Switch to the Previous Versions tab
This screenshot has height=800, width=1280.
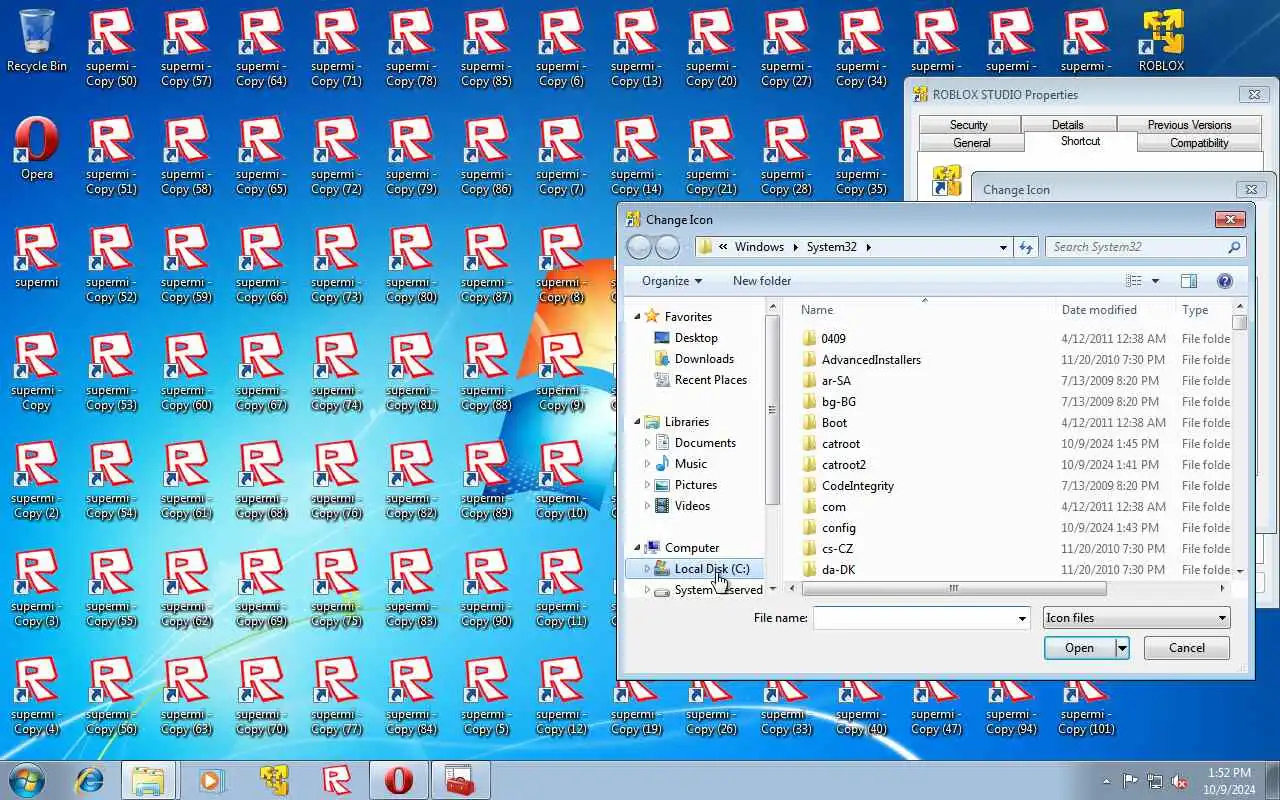pos(1189,124)
